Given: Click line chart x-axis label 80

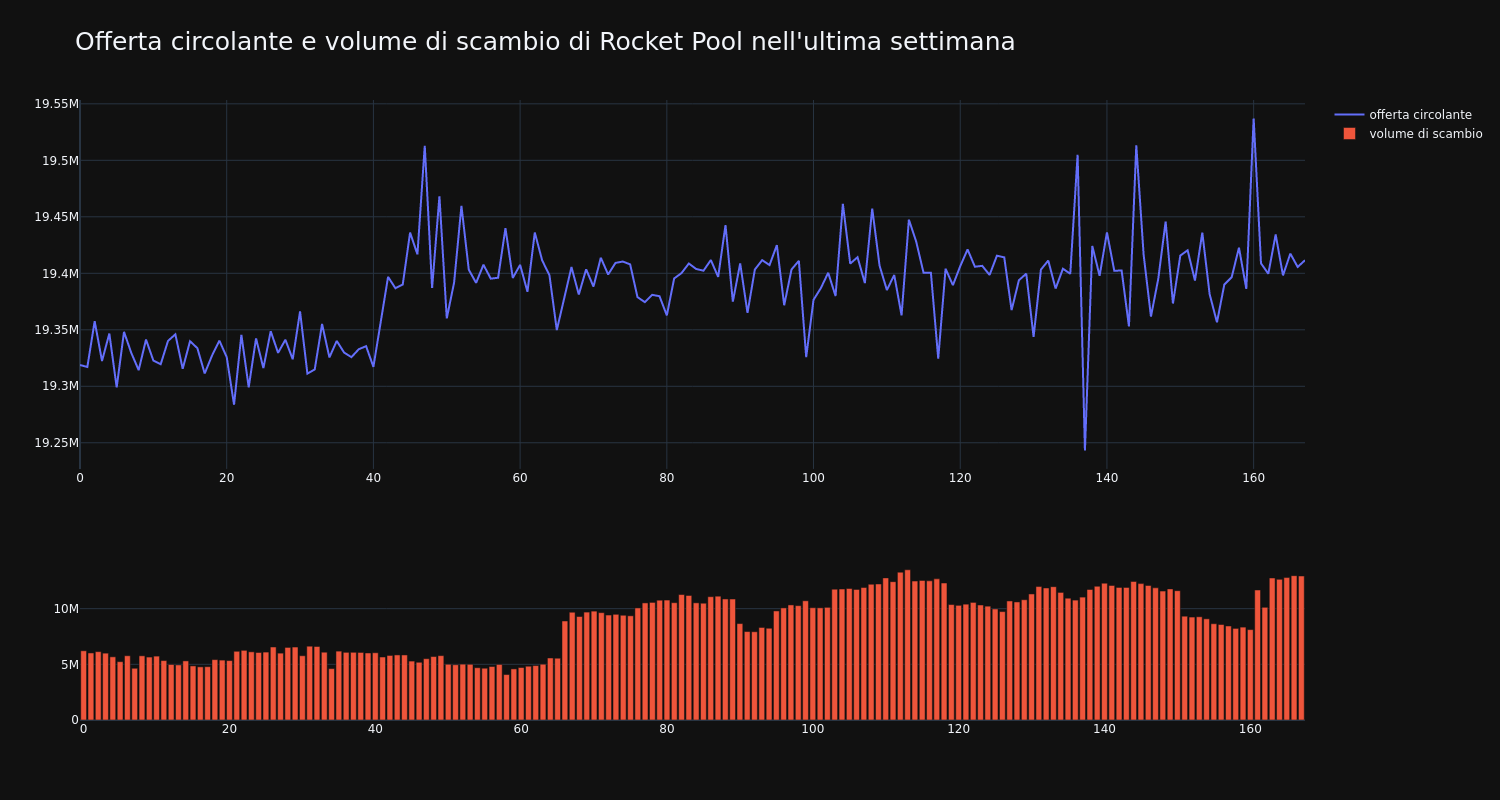Looking at the screenshot, I should (x=667, y=478).
